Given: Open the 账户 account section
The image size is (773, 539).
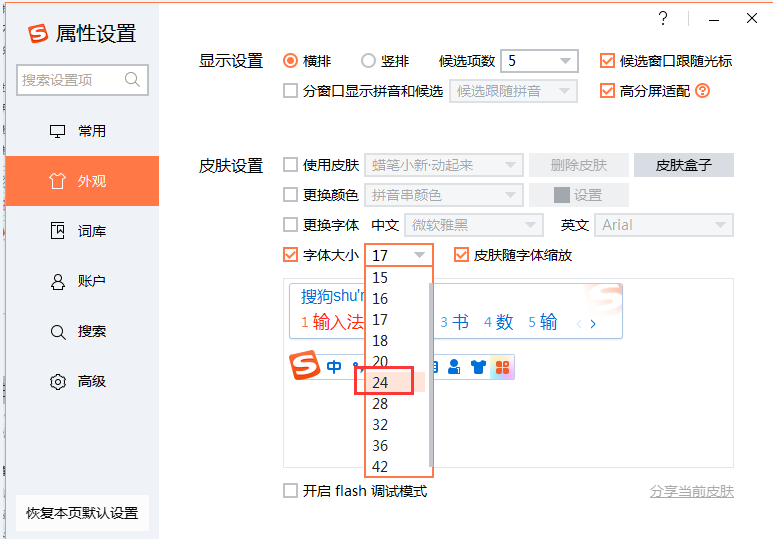Looking at the screenshot, I should tap(82, 281).
